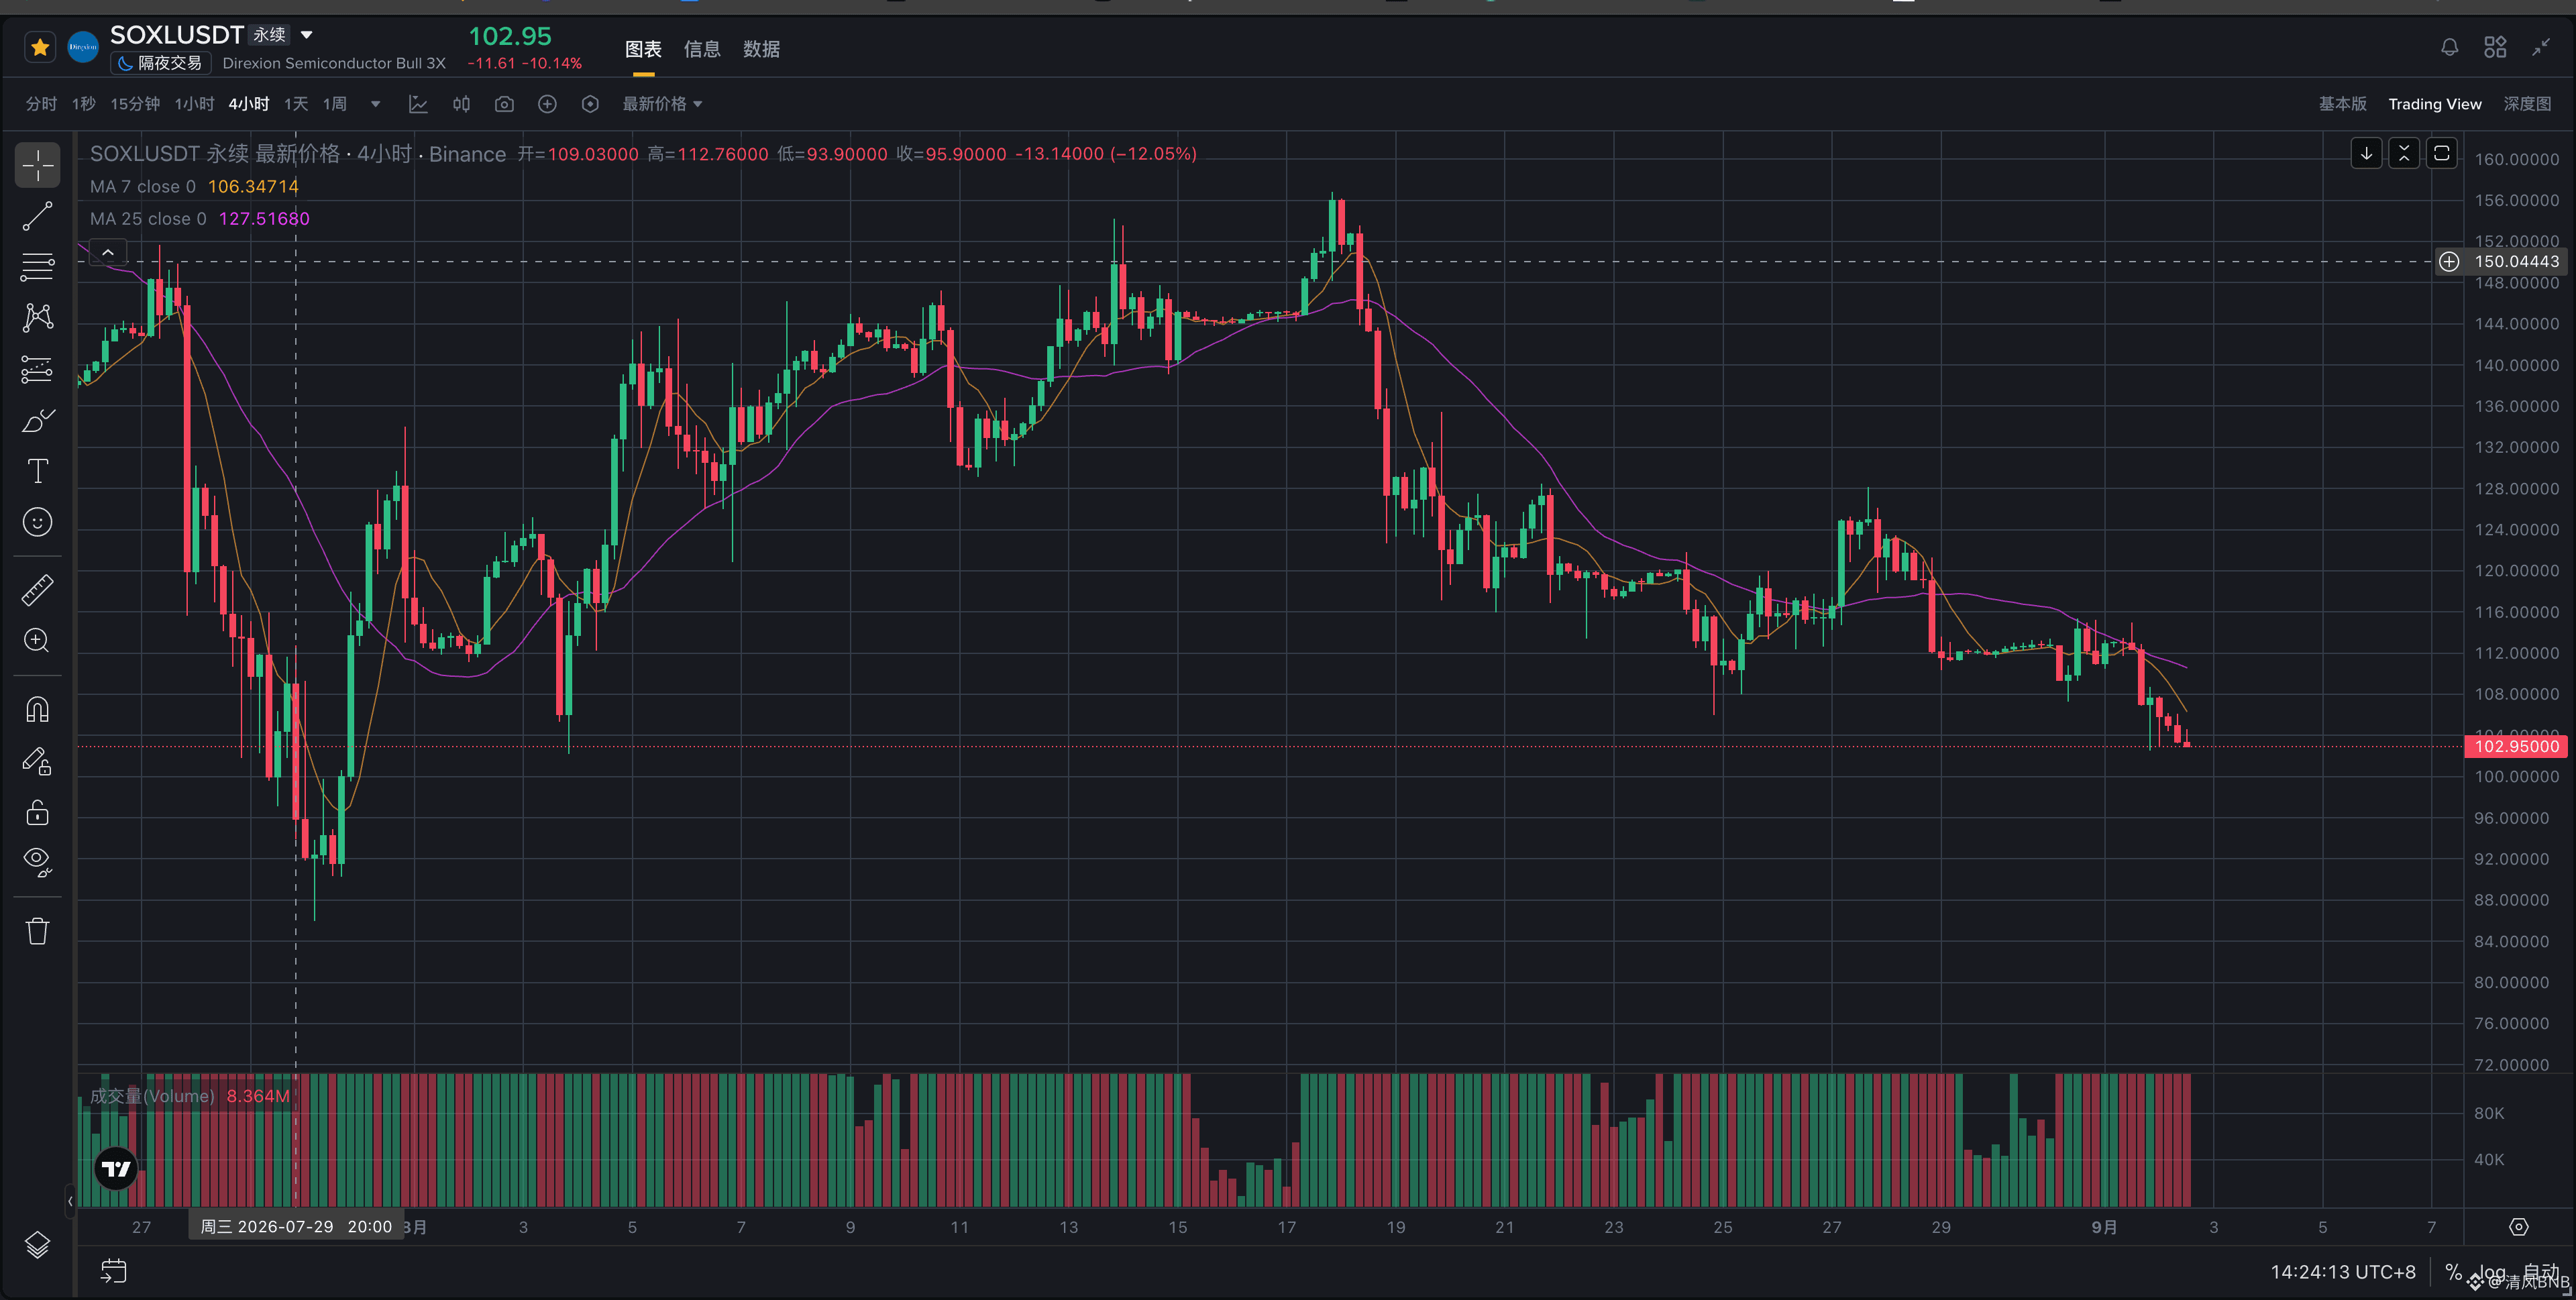This screenshot has height=1300, width=2576.
Task: Switch to the 信息 tab
Action: (x=702, y=49)
